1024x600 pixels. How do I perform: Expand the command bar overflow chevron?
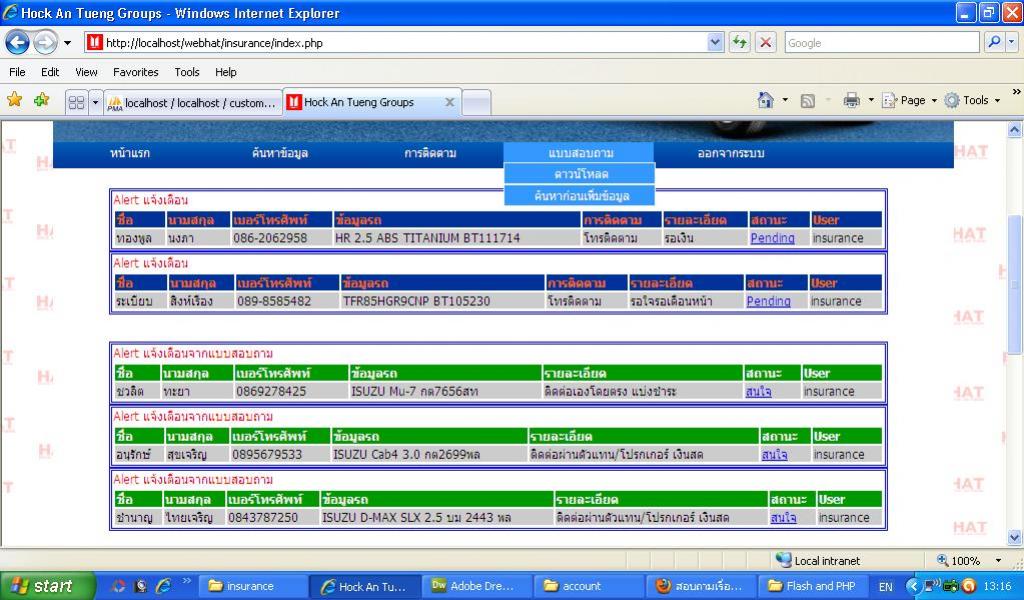click(x=1016, y=92)
